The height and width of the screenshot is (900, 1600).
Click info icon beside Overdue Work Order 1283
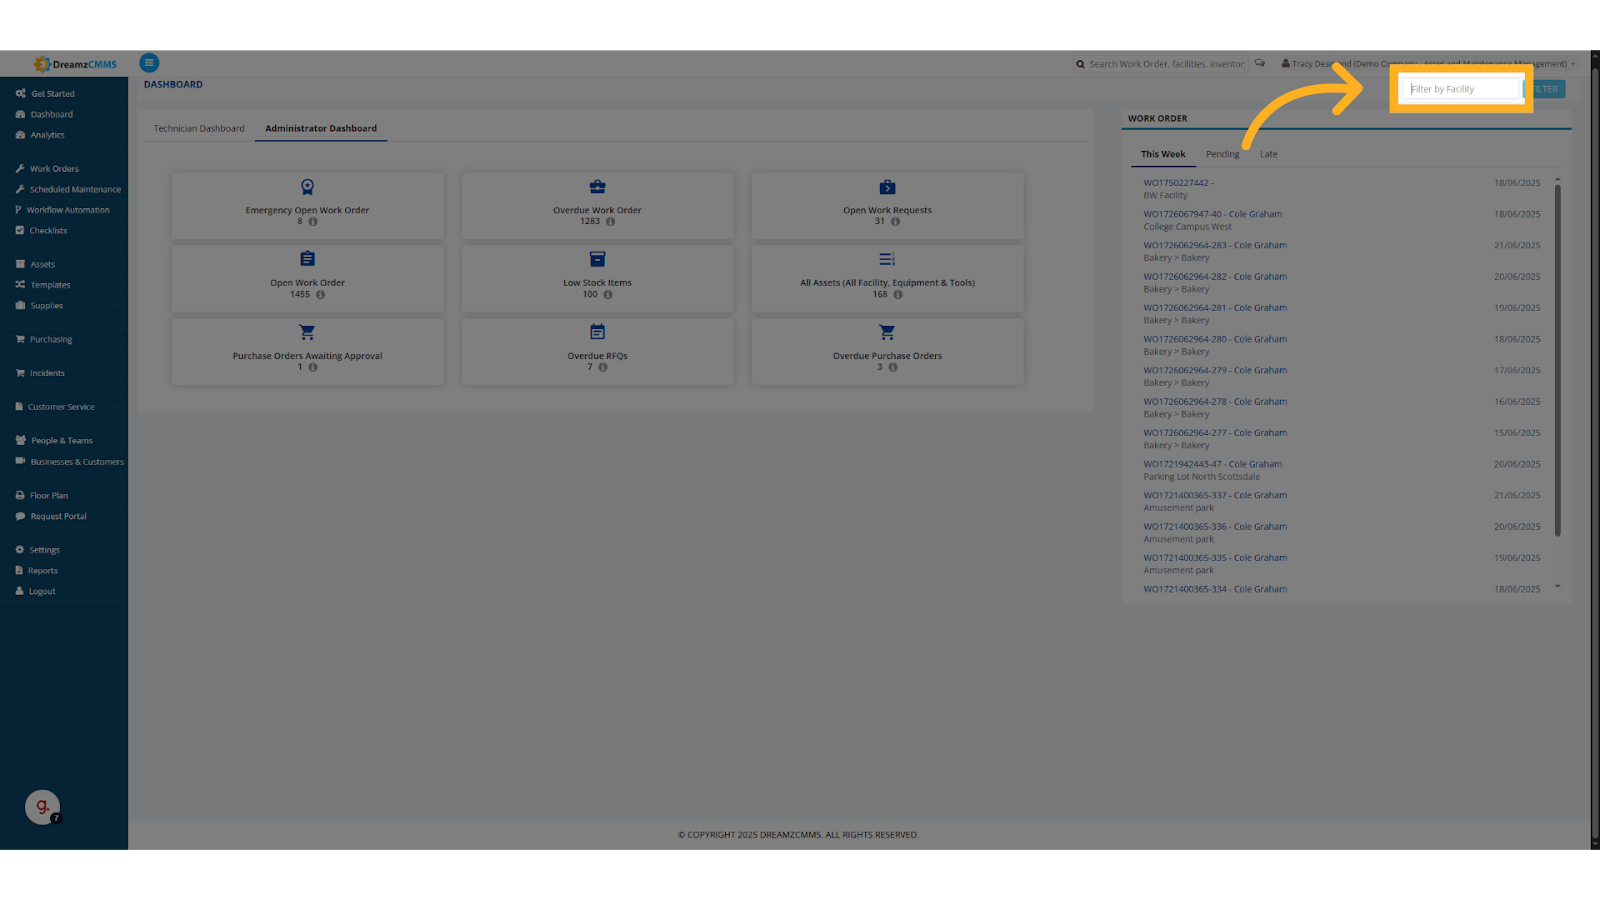610,222
